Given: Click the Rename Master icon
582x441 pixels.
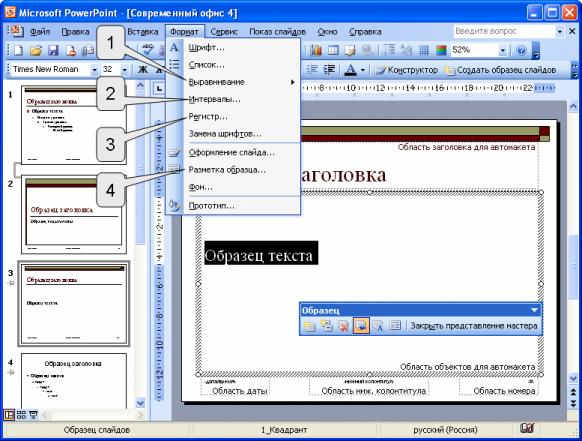Looking at the screenshot, I should click(378, 326).
